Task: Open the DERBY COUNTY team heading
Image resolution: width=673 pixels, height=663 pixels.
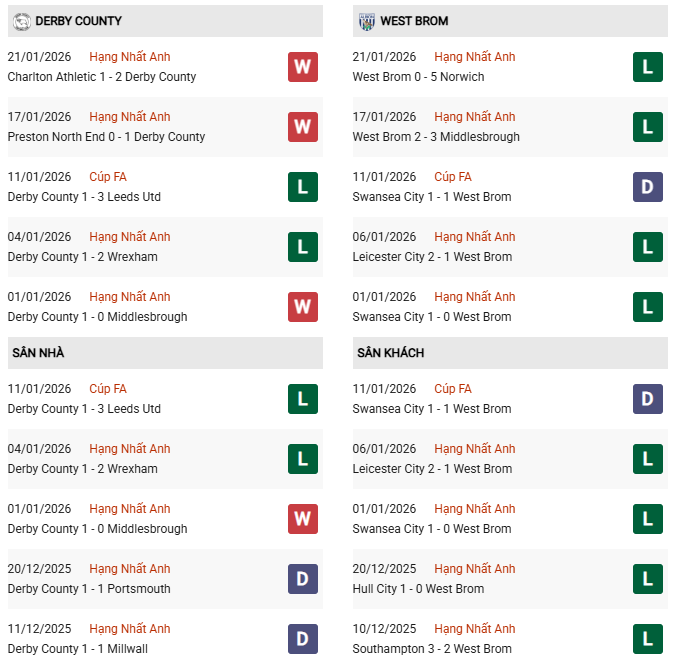Action: tap(78, 21)
